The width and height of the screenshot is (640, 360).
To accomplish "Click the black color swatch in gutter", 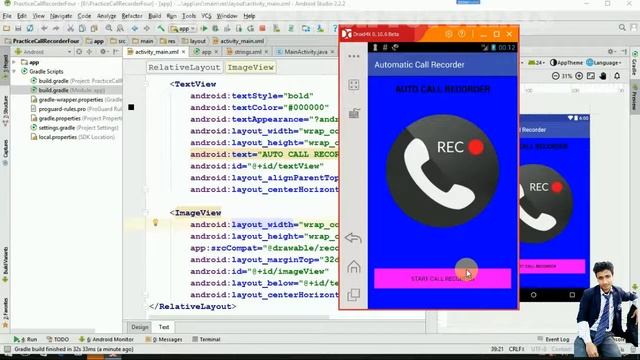I will pos(131,107).
